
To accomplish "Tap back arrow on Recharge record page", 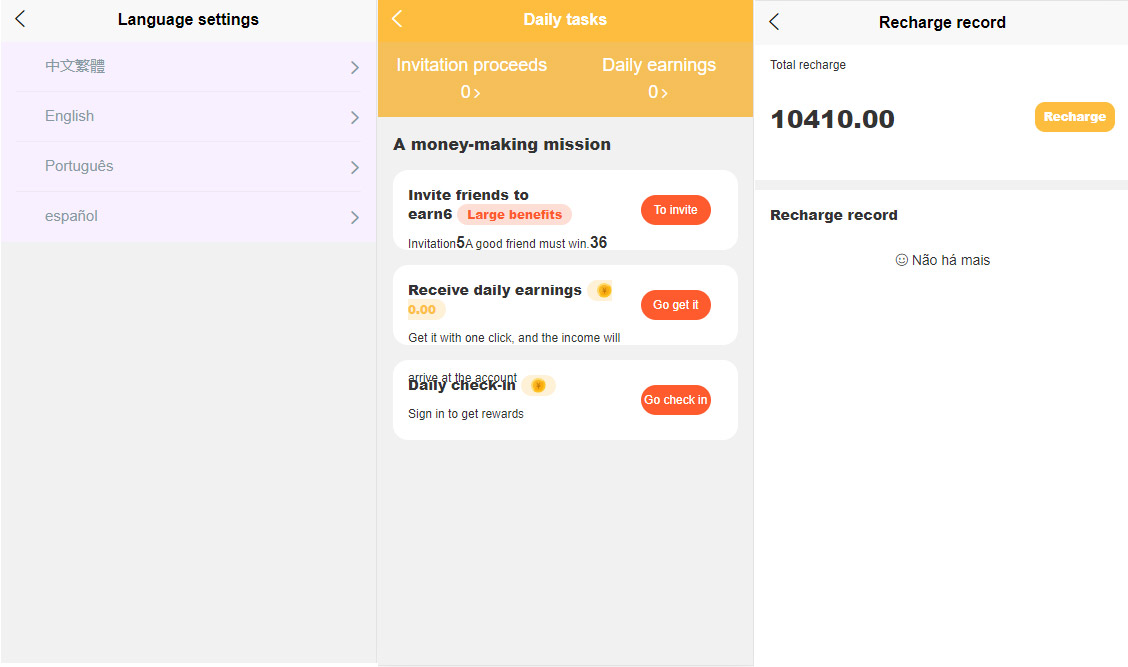I will tap(773, 22).
